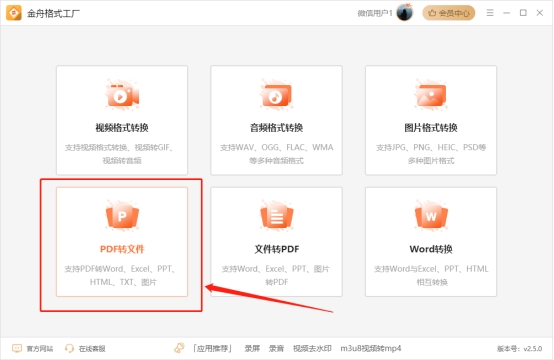554x360 pixels.
Task: Click the 版本号 v2.5.0 text
Action: point(519,349)
